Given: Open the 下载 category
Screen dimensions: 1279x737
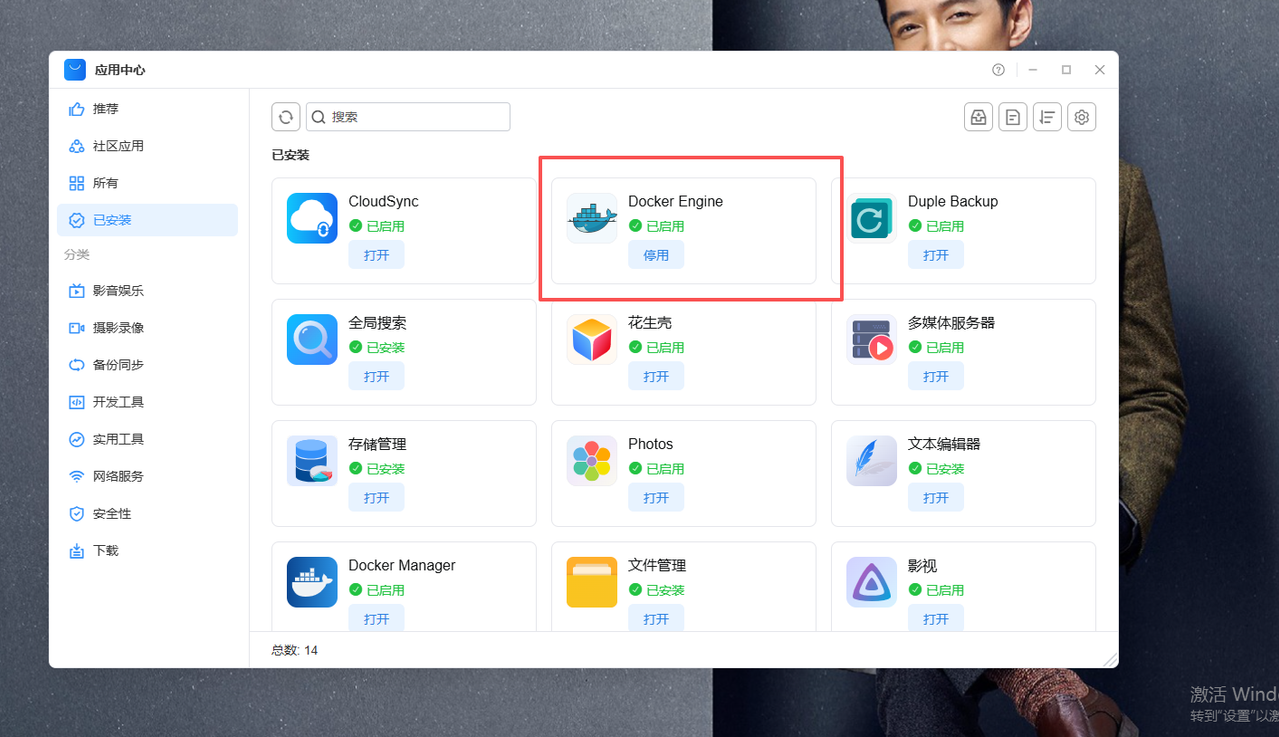Looking at the screenshot, I should coord(147,551).
